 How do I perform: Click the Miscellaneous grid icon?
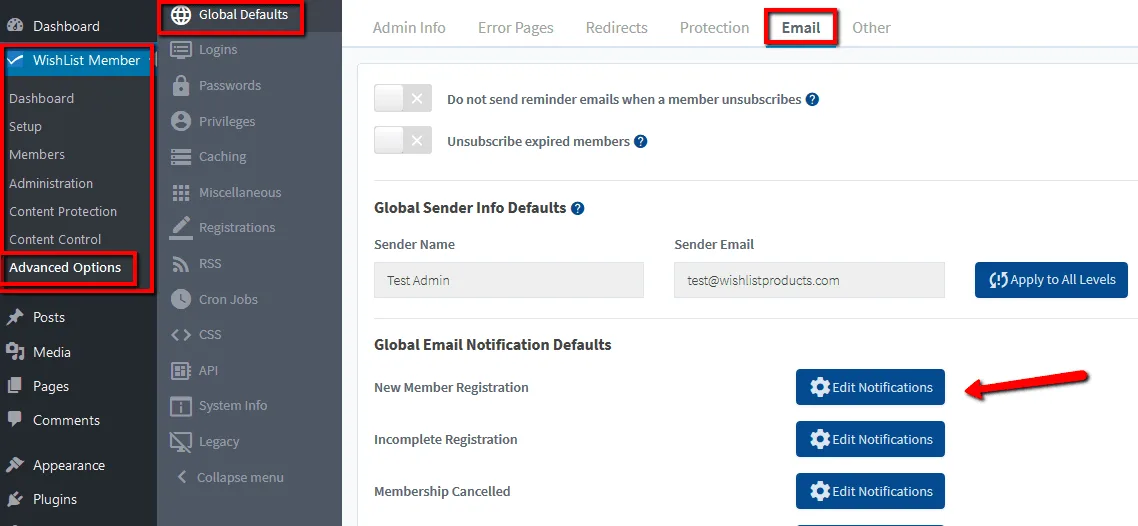coord(181,192)
